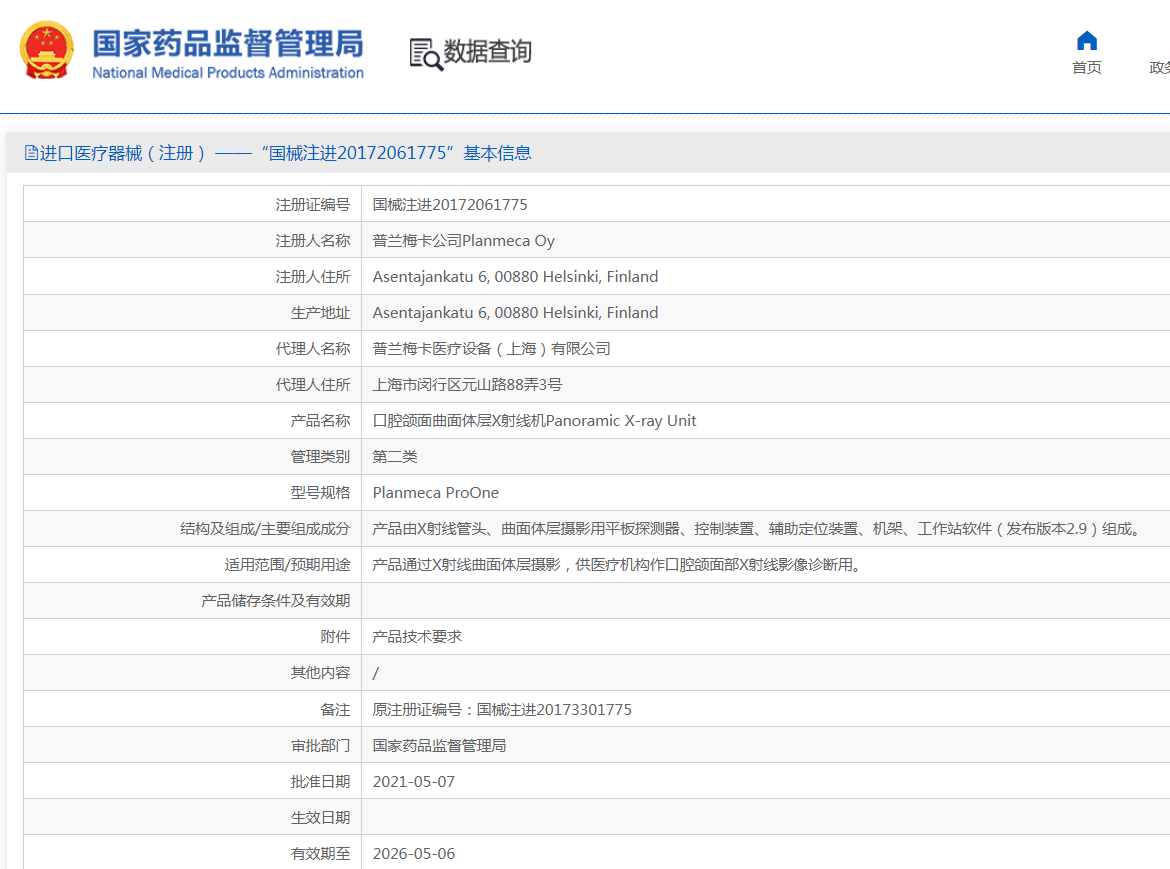
Task: Click the 批准日期 label
Action: tap(320, 782)
